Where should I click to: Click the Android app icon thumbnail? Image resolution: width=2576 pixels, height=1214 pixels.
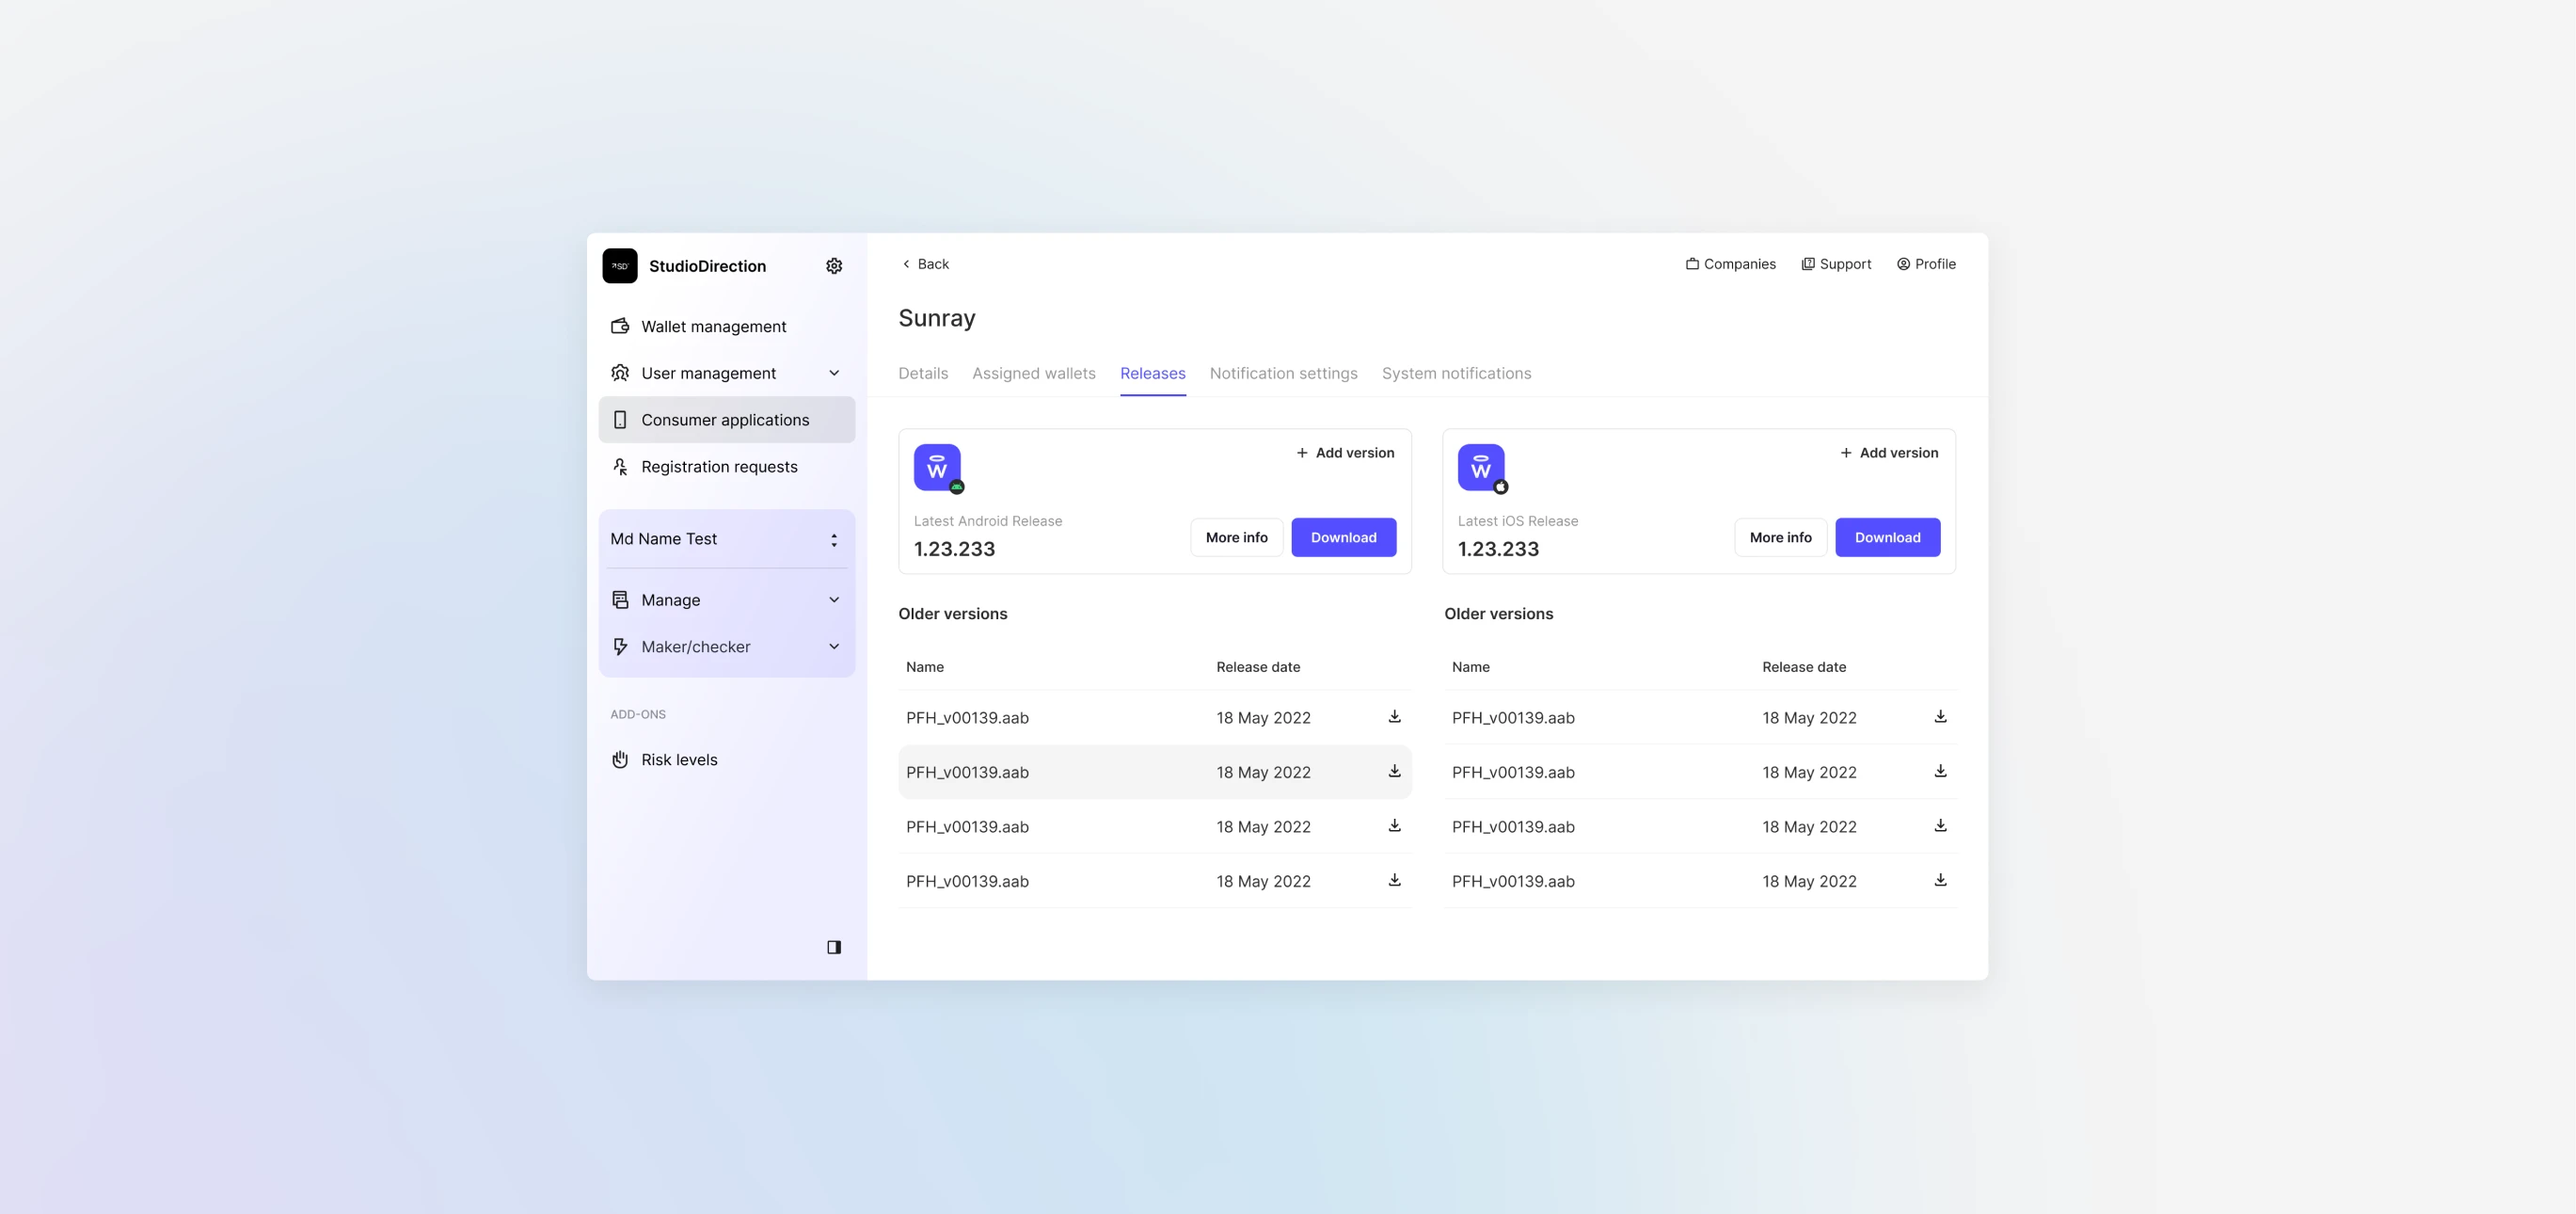937,467
